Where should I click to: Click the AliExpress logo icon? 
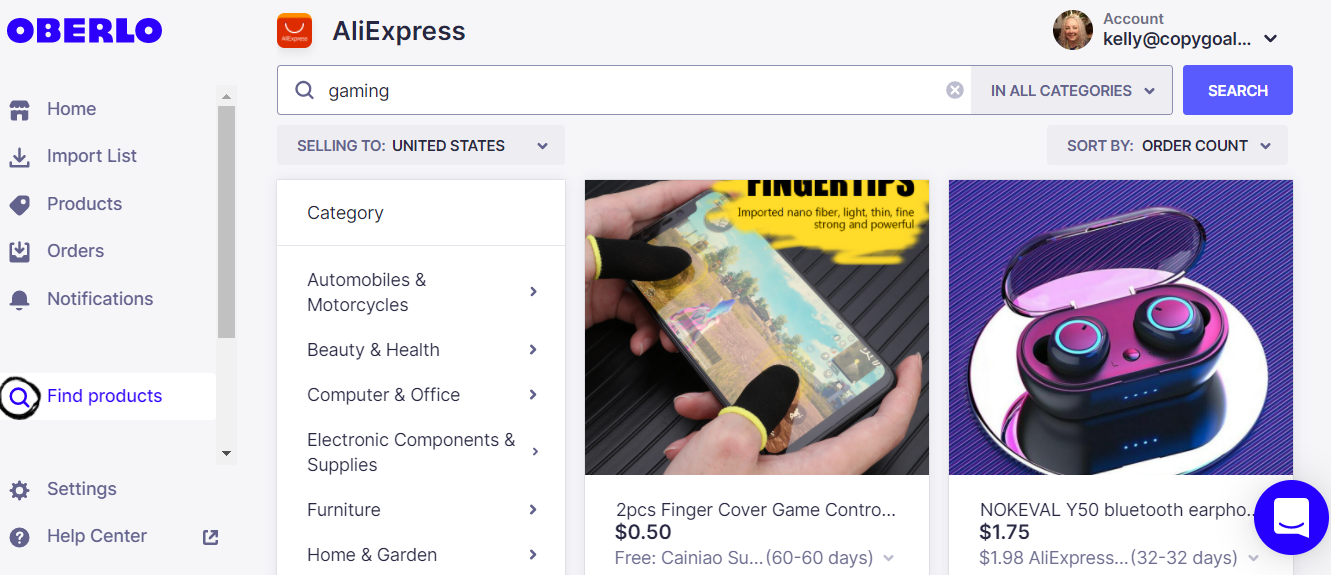pos(295,31)
